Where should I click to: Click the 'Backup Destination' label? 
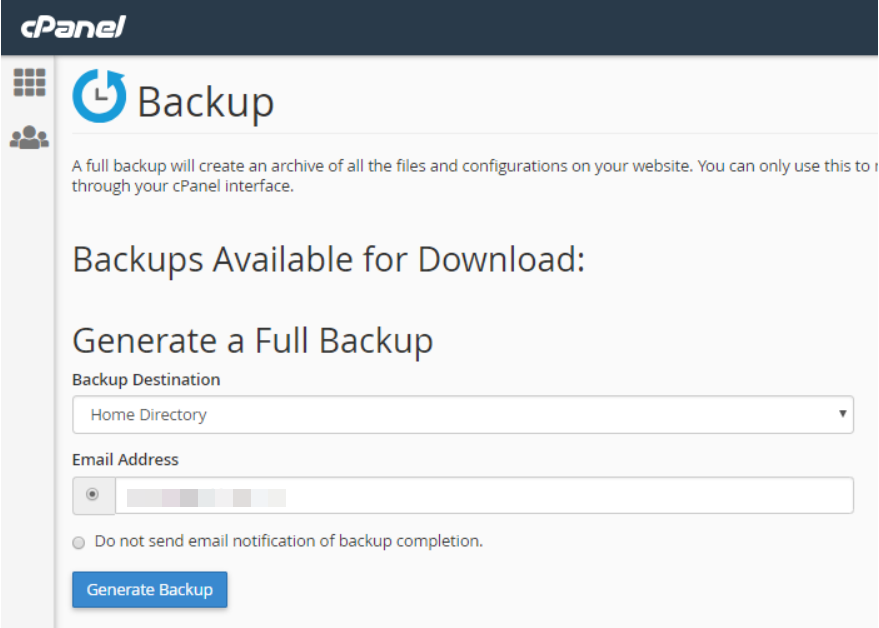pyautogui.click(x=146, y=380)
